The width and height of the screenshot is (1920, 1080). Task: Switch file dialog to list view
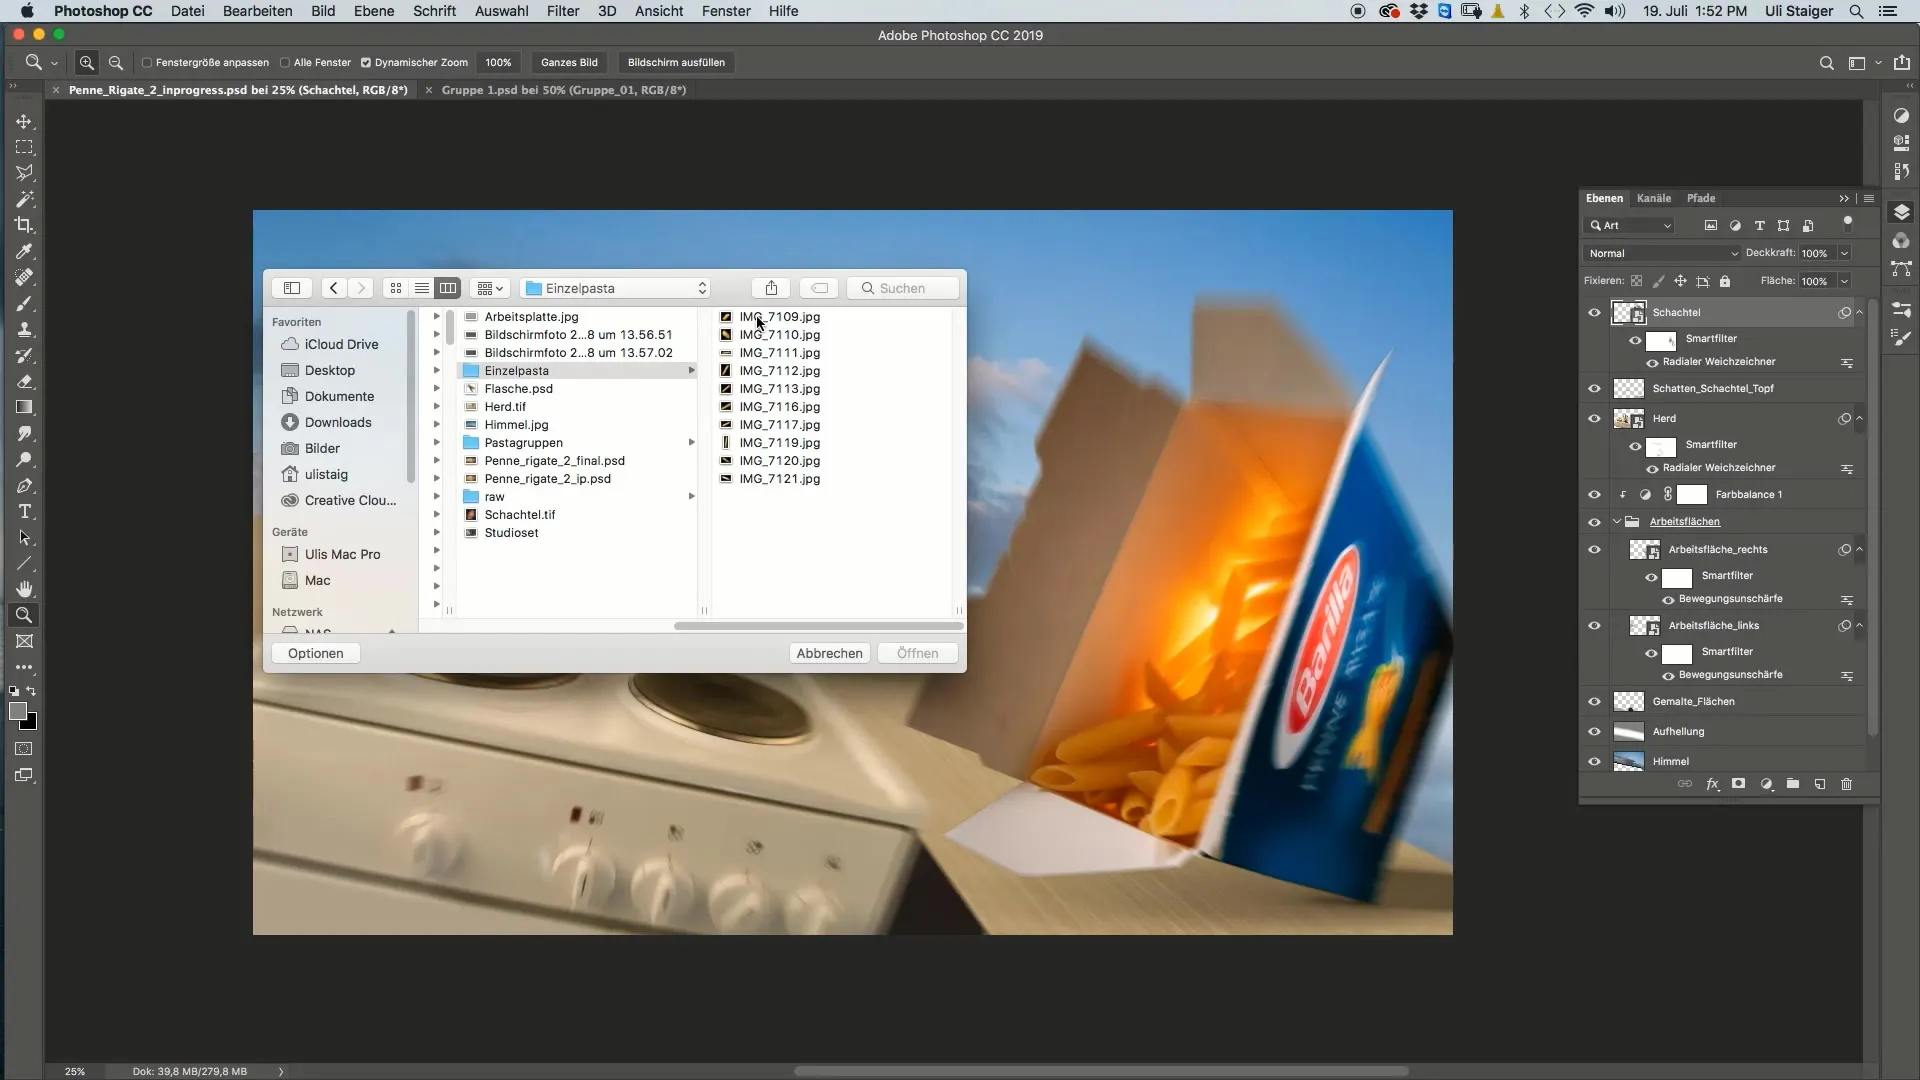click(422, 288)
